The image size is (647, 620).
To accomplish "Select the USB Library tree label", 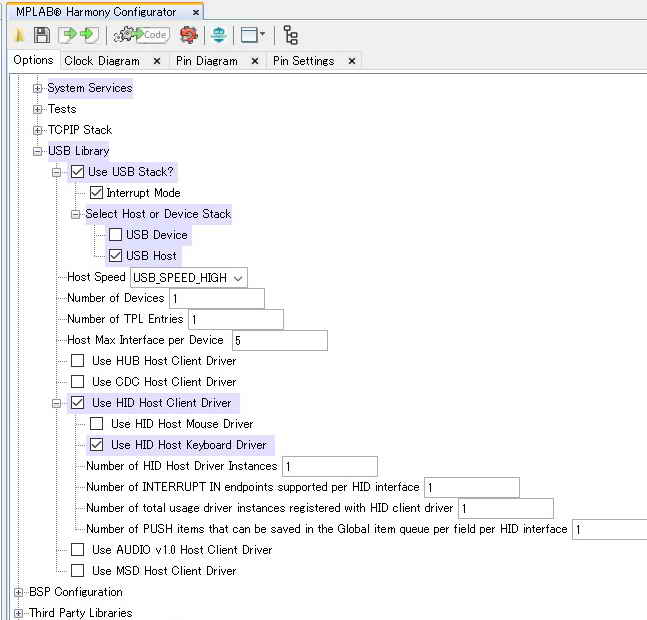I will 78,151.
